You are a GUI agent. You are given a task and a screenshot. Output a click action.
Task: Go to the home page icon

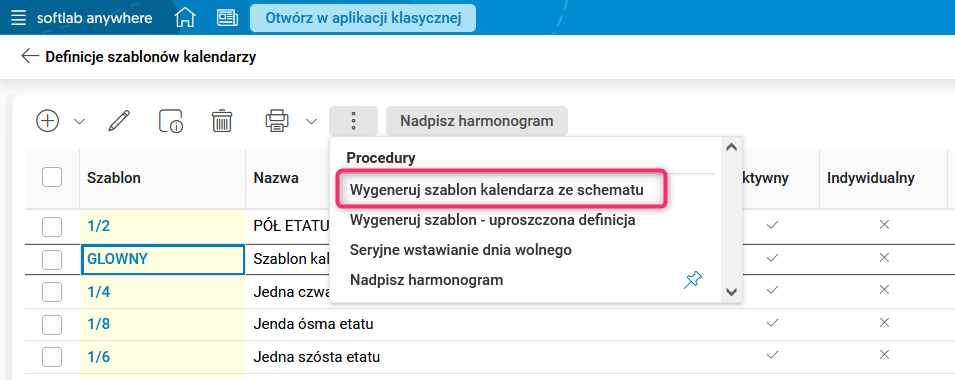(185, 18)
